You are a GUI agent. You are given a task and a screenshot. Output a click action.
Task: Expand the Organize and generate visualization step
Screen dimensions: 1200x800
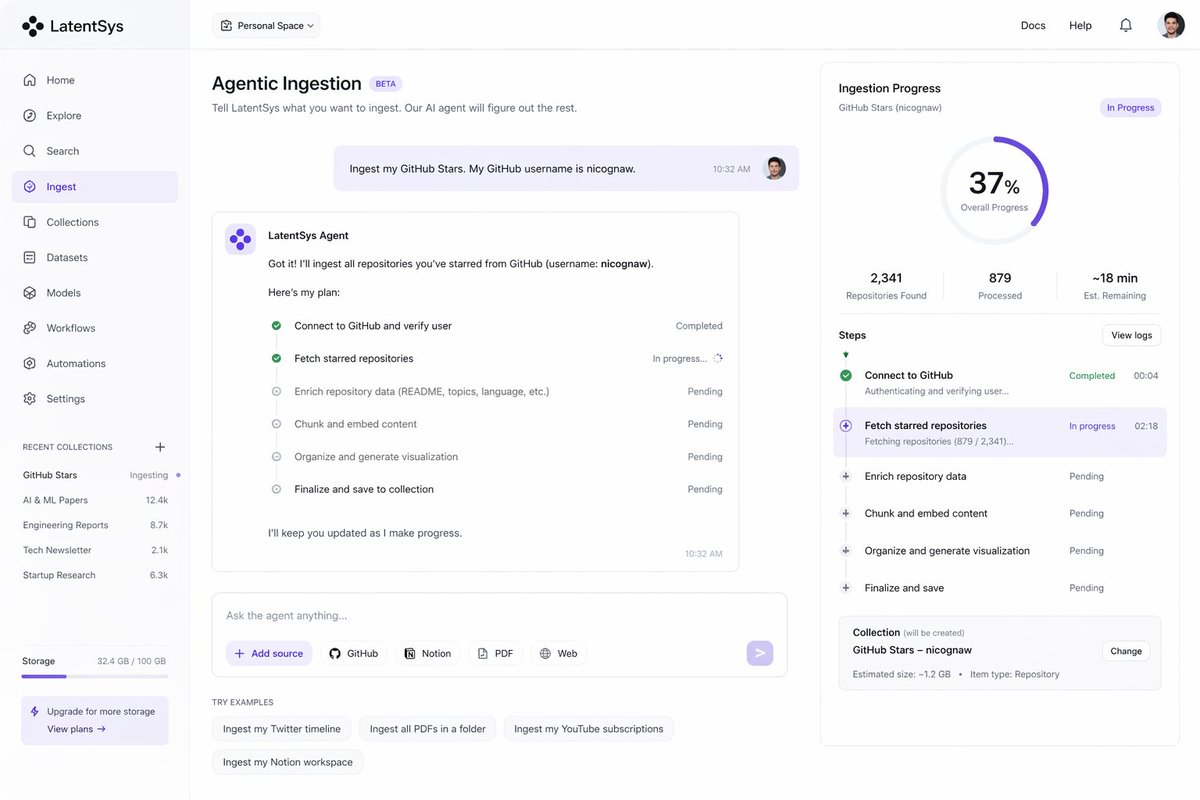pos(846,551)
